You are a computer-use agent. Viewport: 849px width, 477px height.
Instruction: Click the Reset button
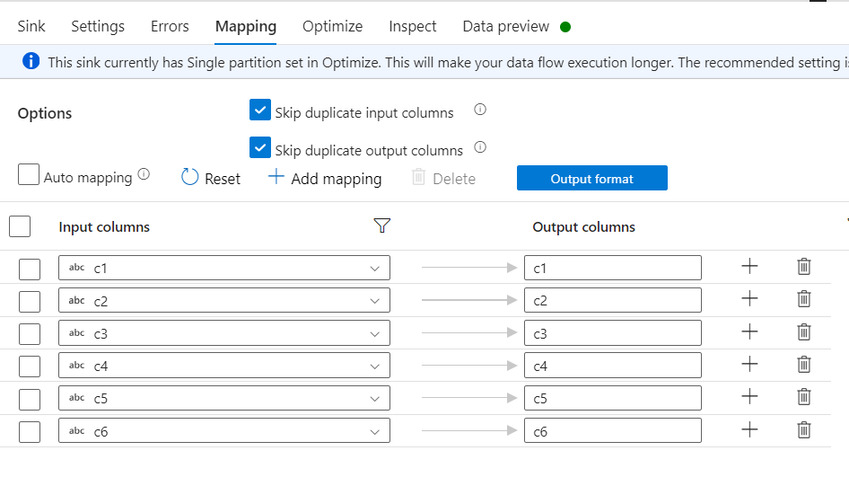211,178
